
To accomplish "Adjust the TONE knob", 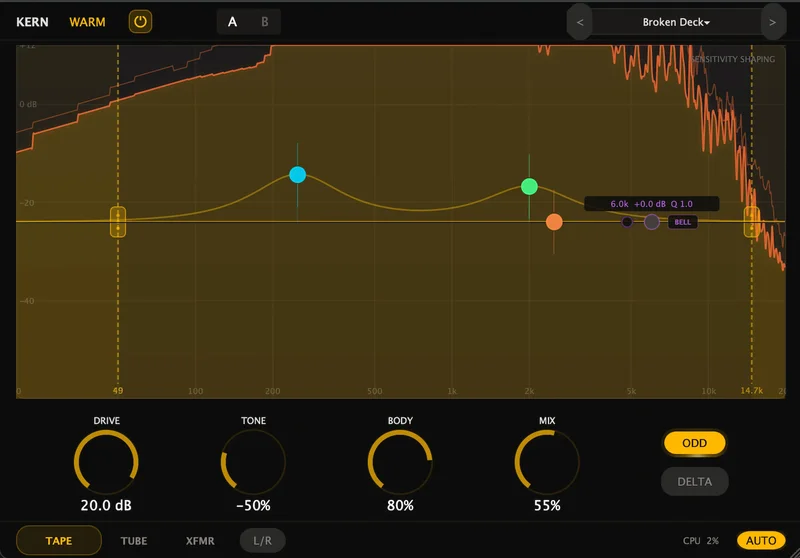I will [x=253, y=462].
